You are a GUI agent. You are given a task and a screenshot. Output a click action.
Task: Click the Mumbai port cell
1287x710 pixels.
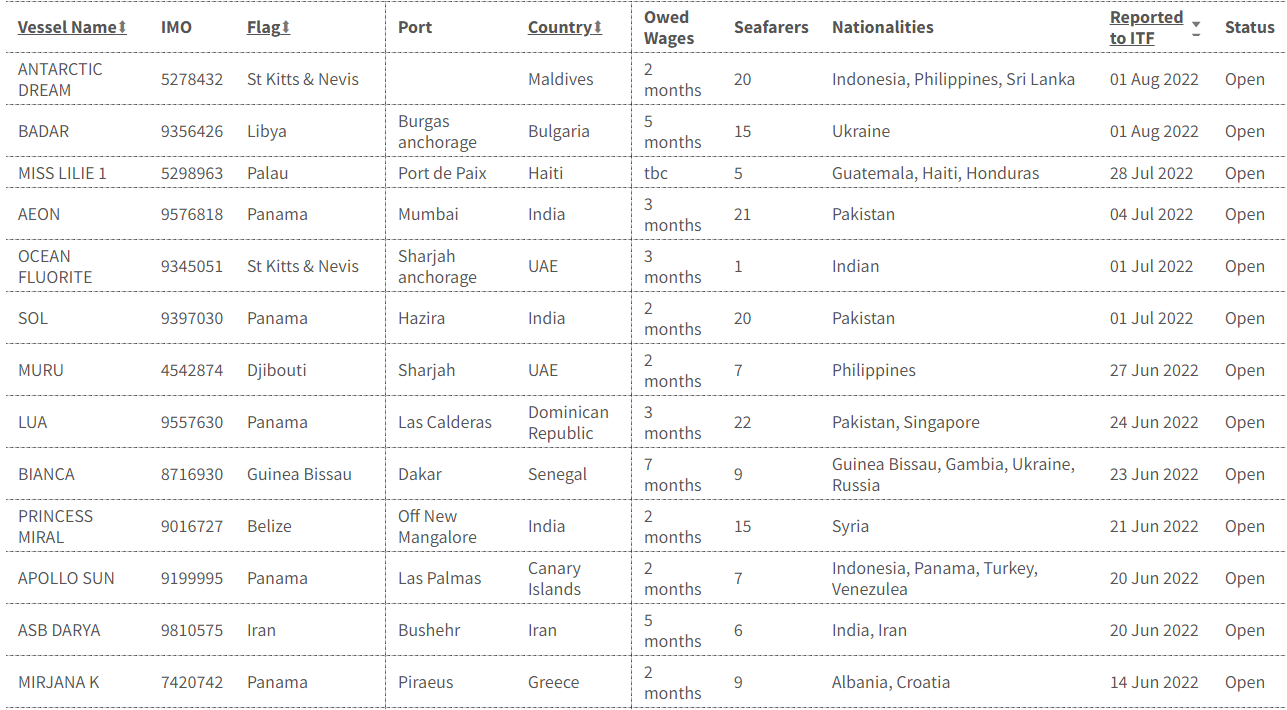(x=428, y=214)
